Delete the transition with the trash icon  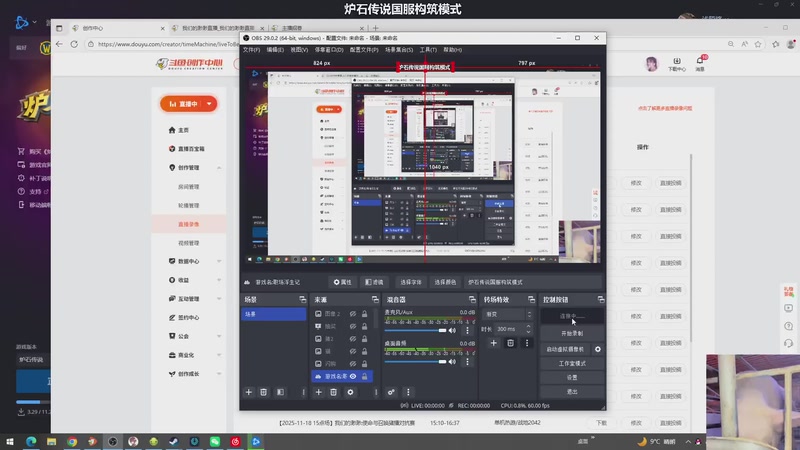tap(510, 343)
